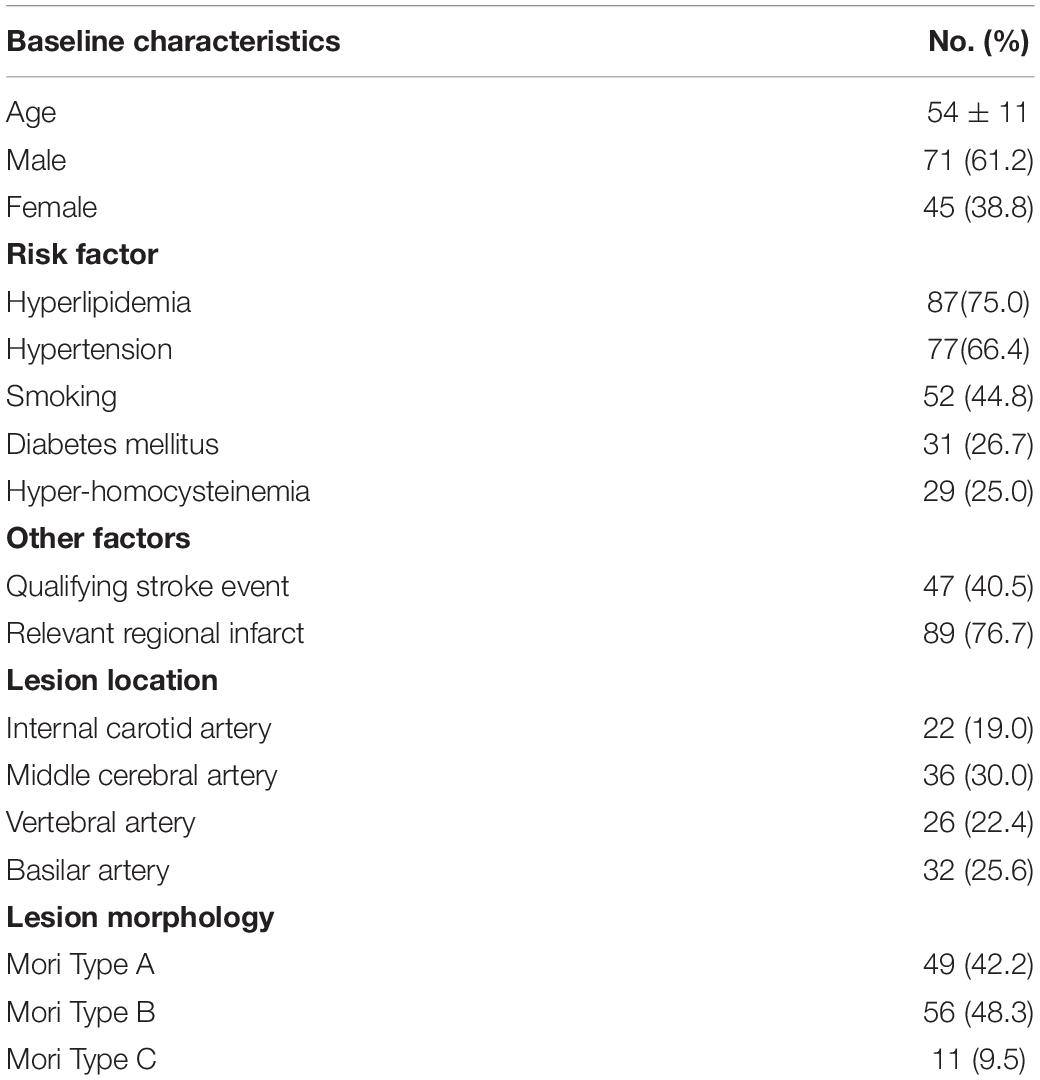Select the 'Qualifying stroke event' row
The height and width of the screenshot is (1080, 1040).
(520, 587)
